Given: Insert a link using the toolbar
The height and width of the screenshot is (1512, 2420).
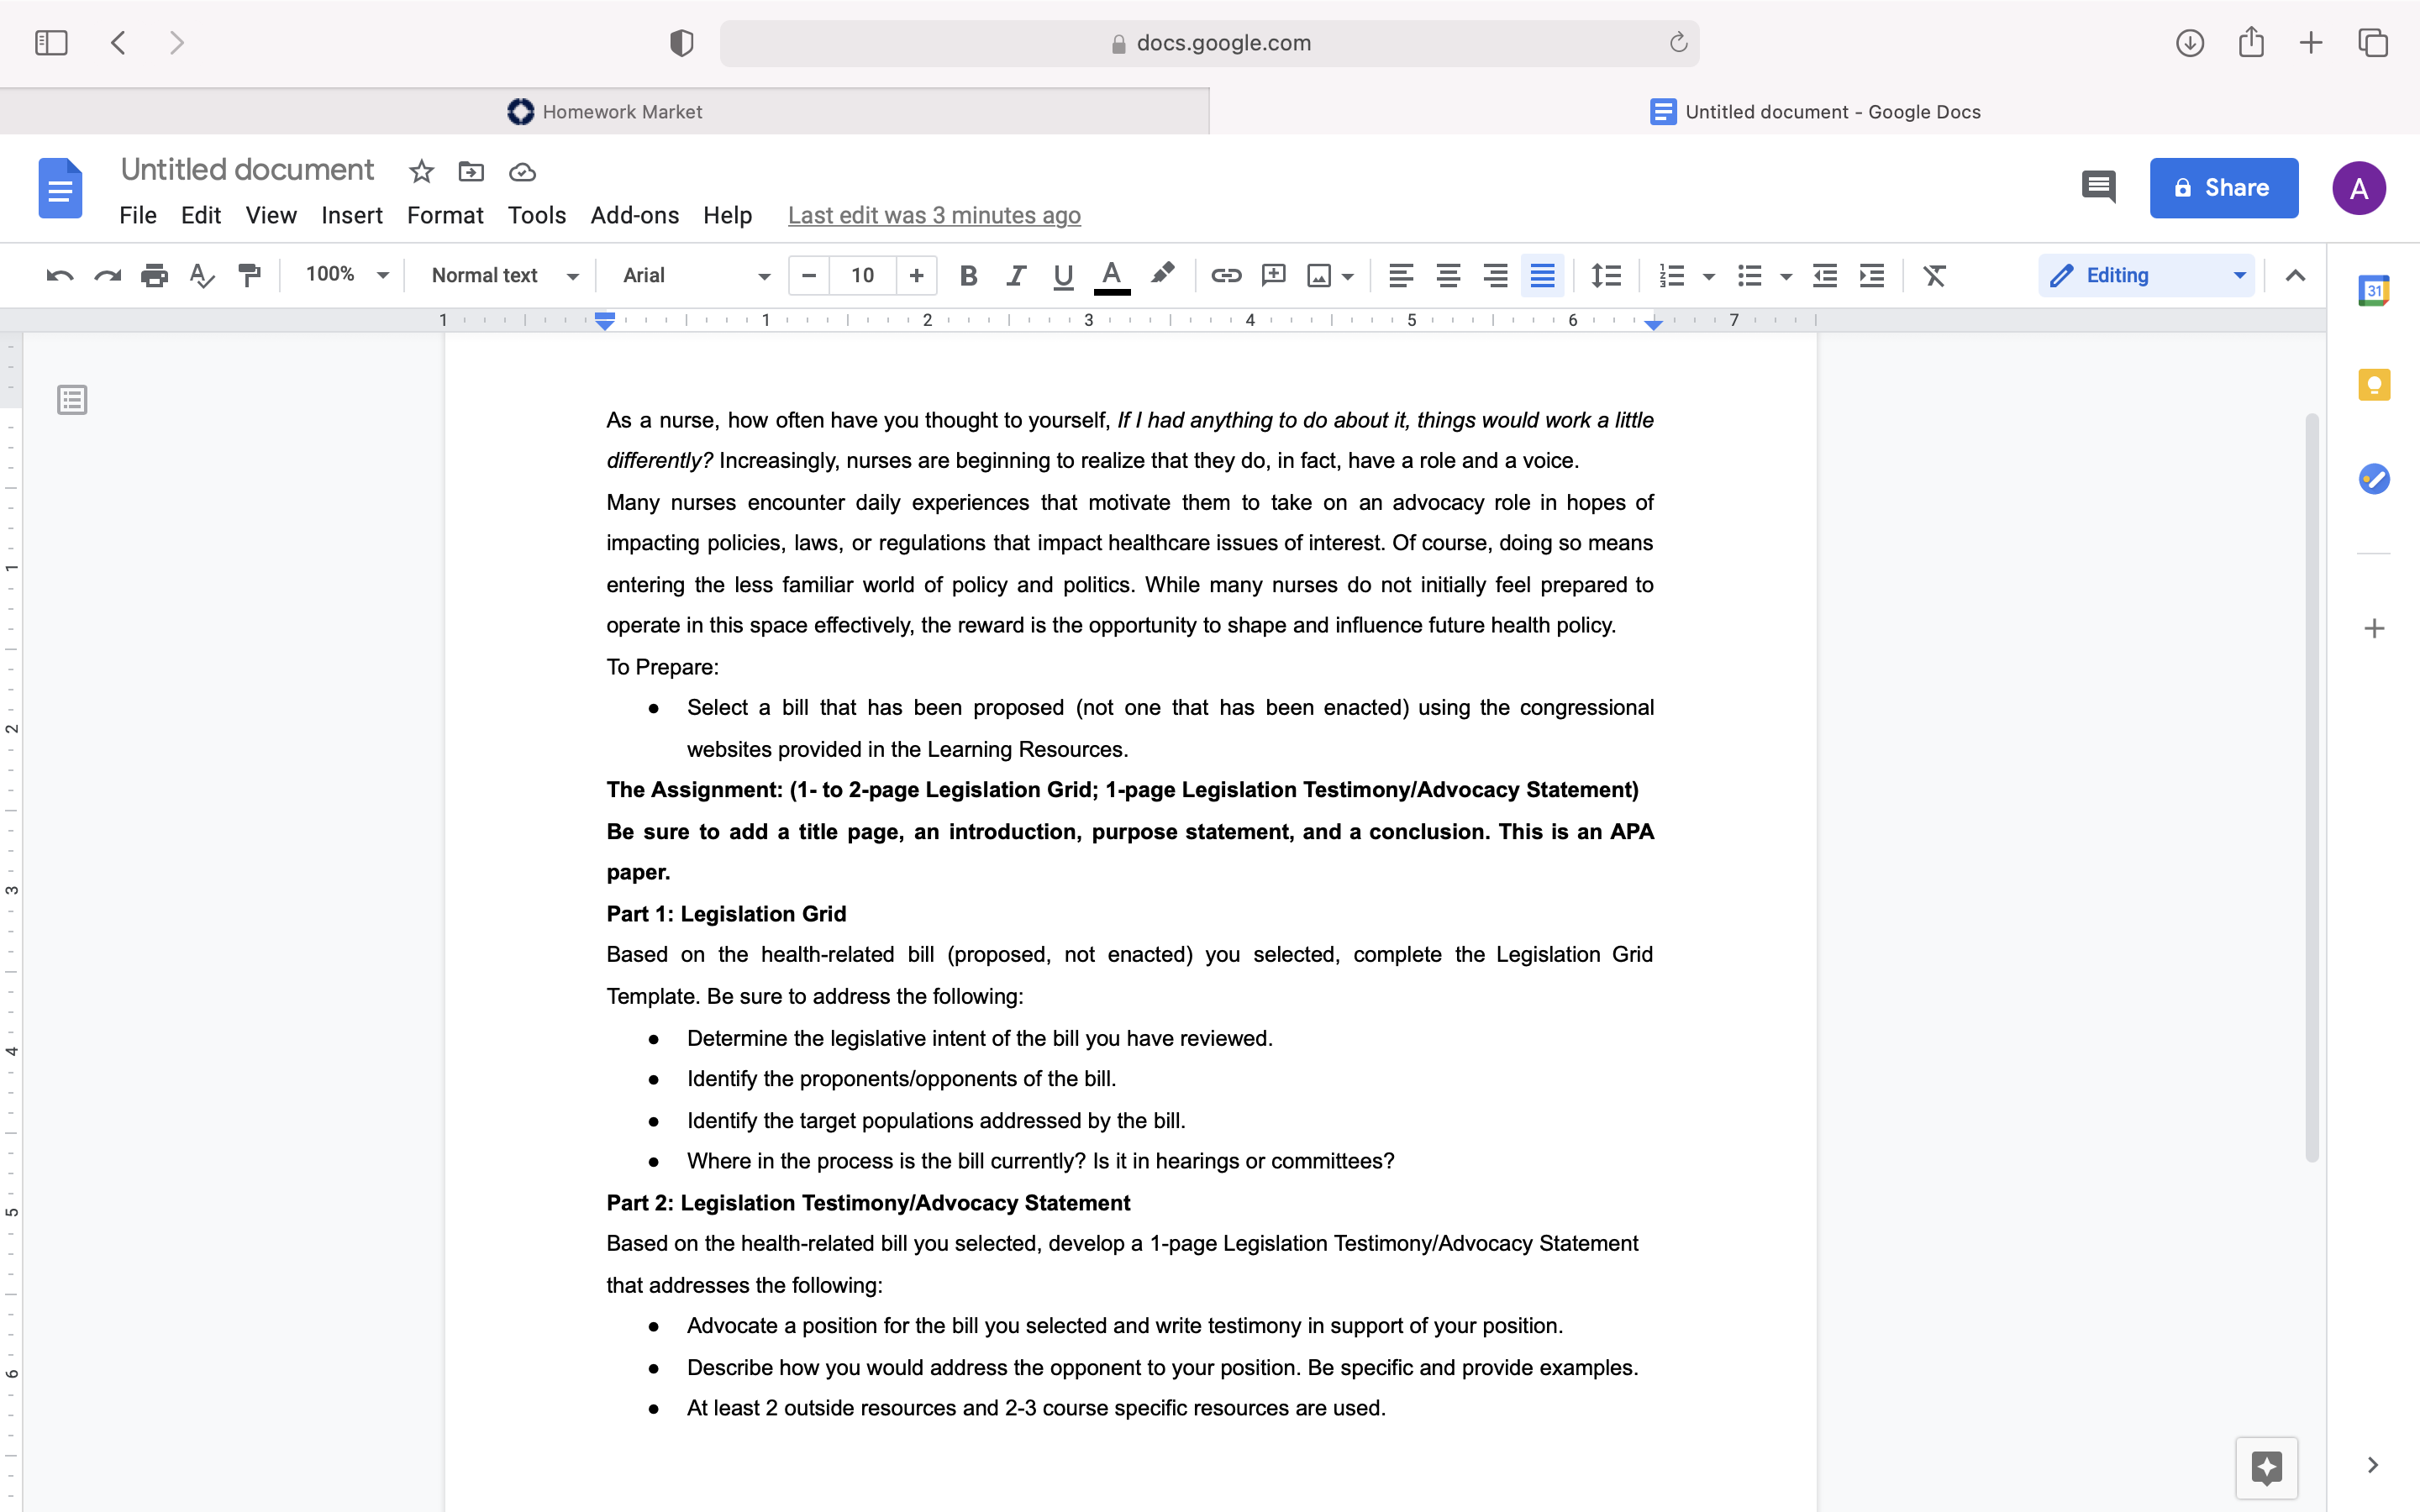Looking at the screenshot, I should click(1226, 275).
